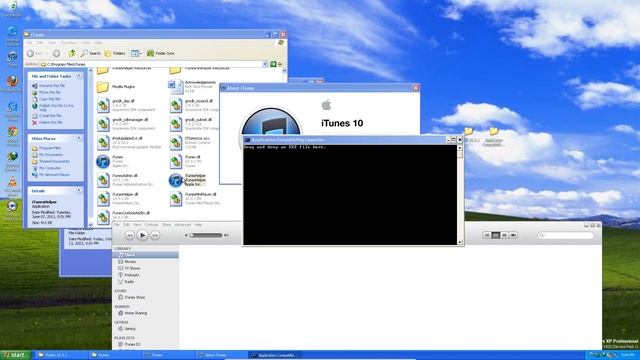Open Advanced menu in iTunes window
Screen dimensions: 640x360
182,225
